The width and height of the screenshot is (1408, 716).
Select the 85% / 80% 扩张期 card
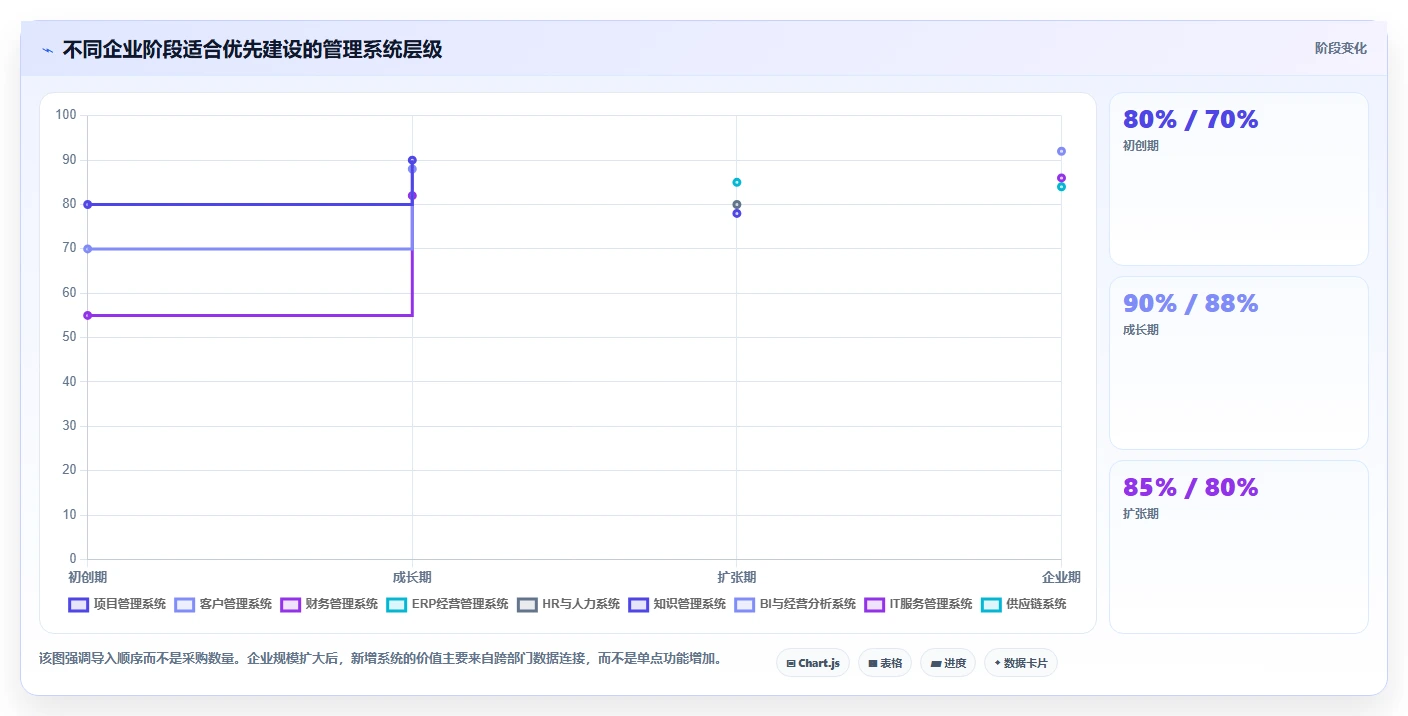(x=1239, y=547)
